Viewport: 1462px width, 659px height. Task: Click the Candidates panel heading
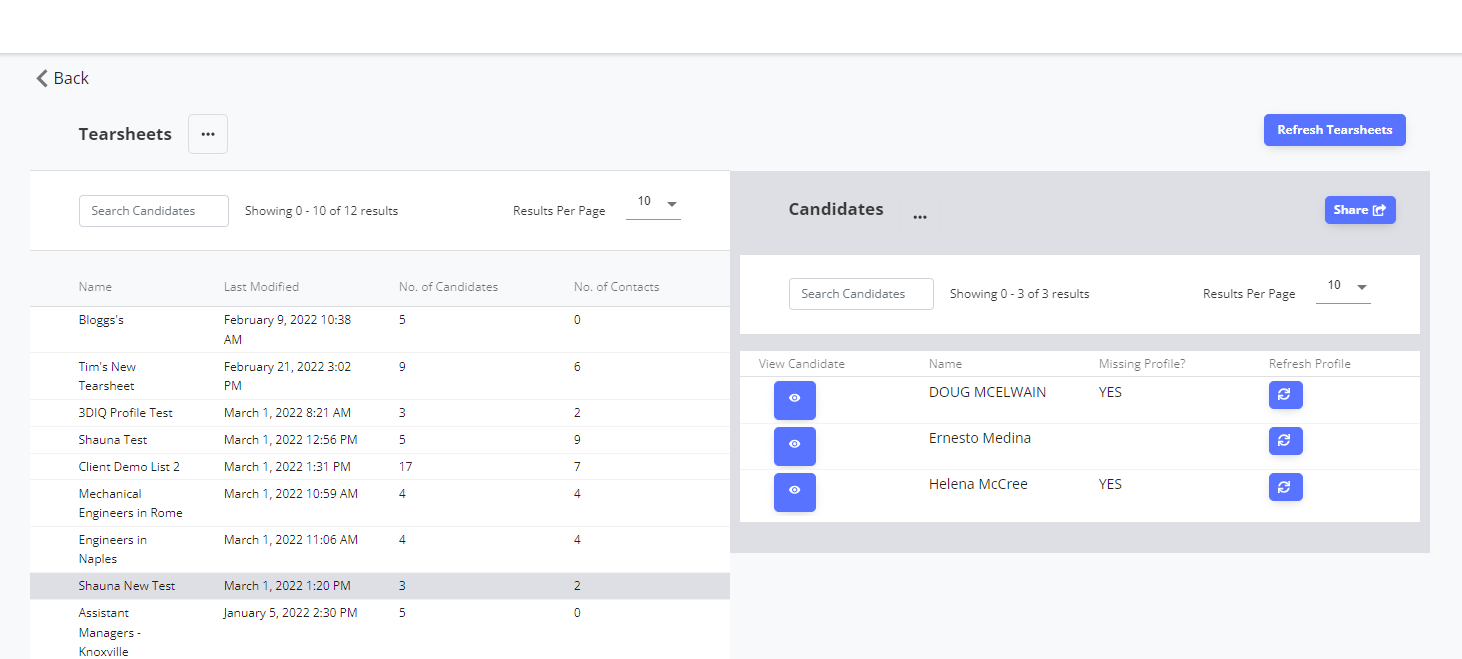836,210
